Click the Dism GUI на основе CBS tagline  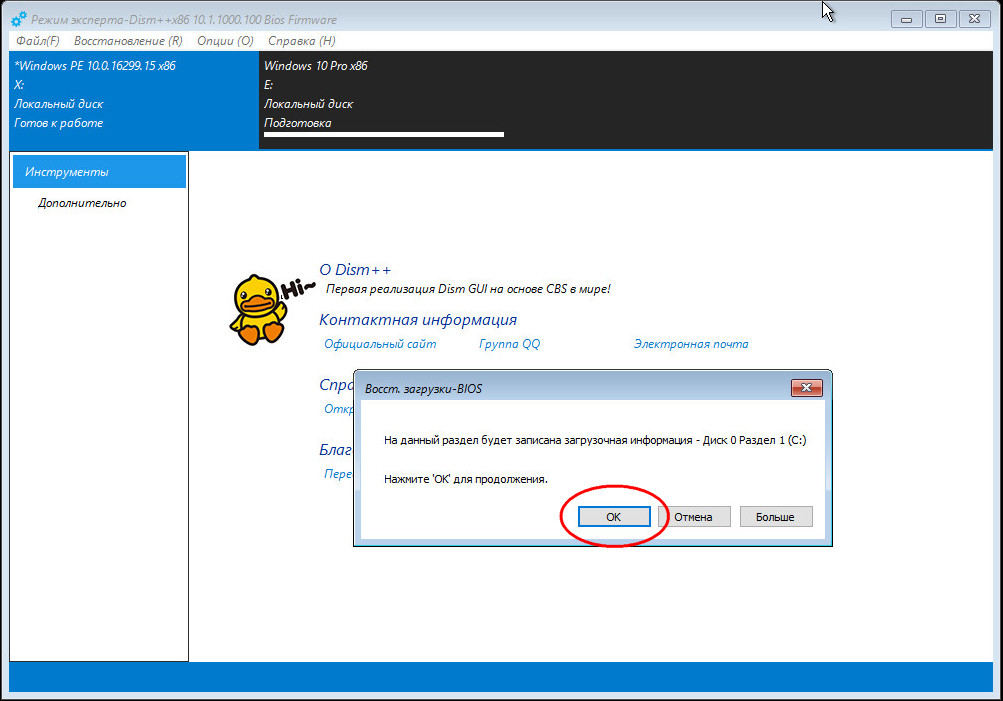pos(468,289)
